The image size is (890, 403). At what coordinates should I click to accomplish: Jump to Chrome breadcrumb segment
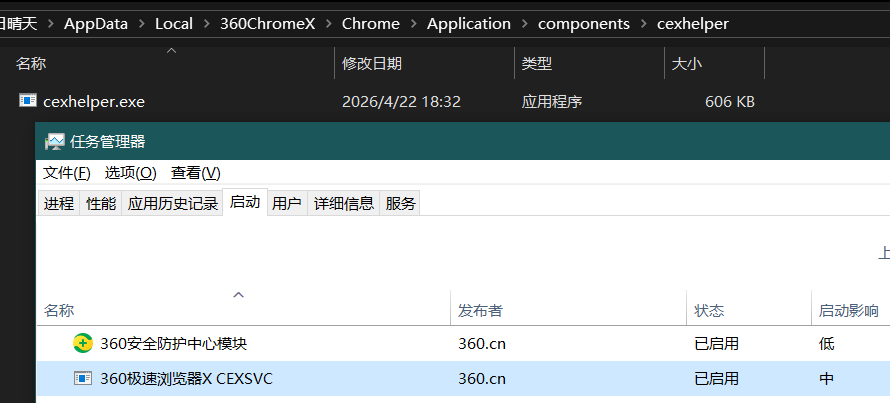(371, 24)
